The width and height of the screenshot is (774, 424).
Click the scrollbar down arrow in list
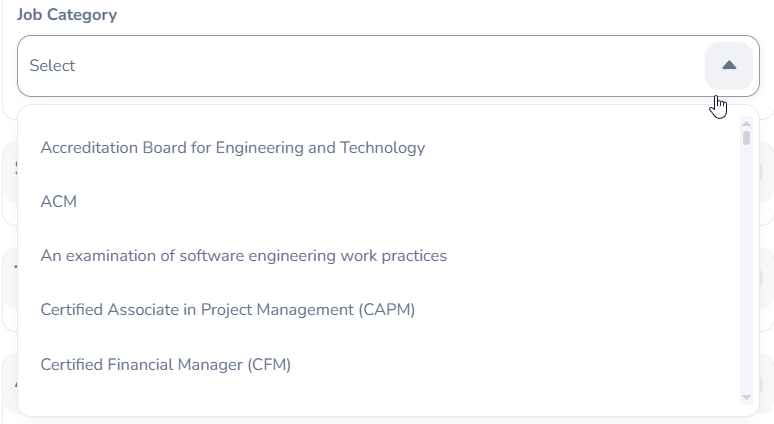746,397
